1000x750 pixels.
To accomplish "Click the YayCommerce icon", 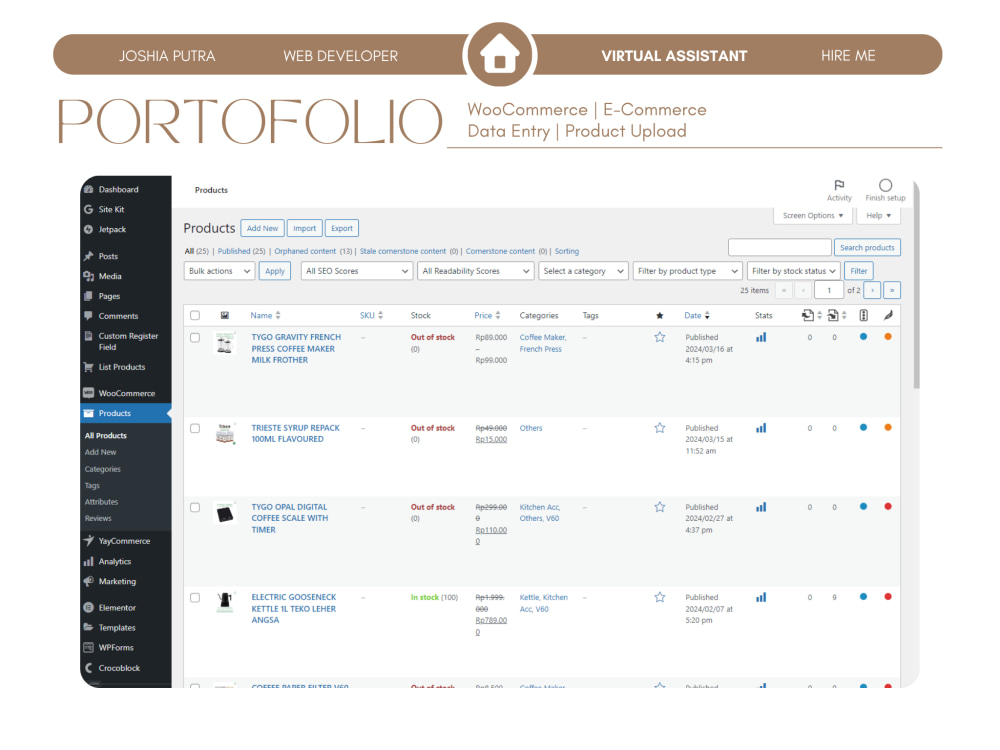I will pos(89,540).
